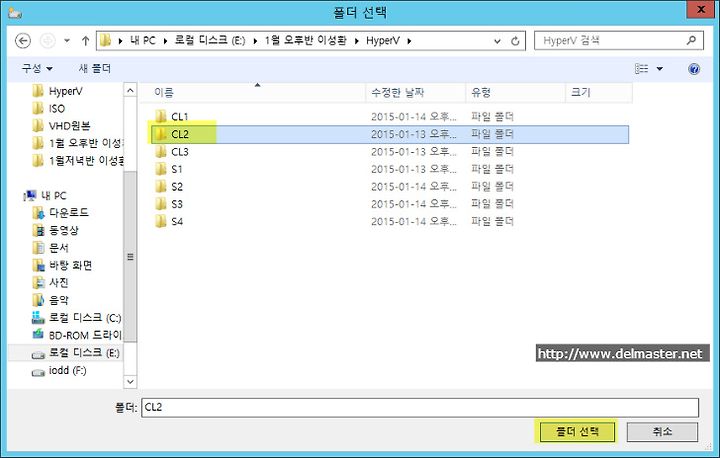
Task: Refresh the HyperV folder view
Action: pos(515,41)
